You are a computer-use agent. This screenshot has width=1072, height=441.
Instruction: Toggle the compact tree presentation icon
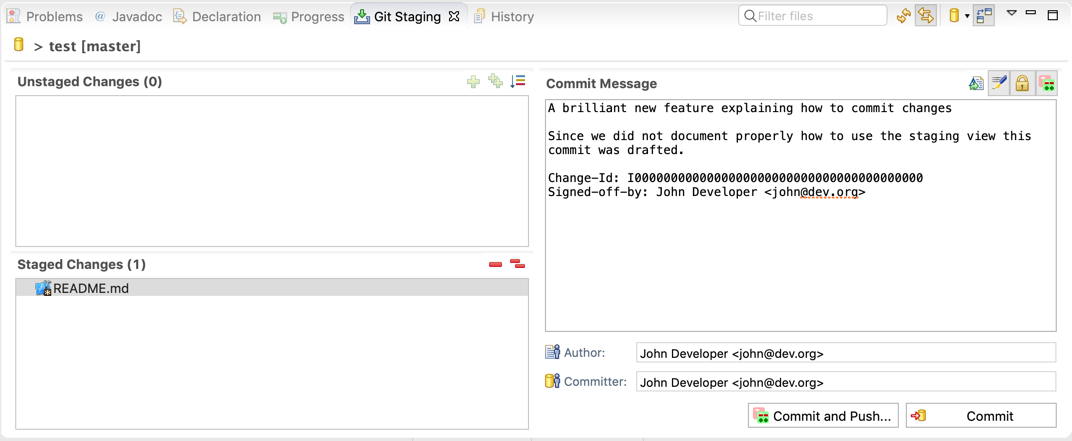pyautogui.click(x=984, y=16)
